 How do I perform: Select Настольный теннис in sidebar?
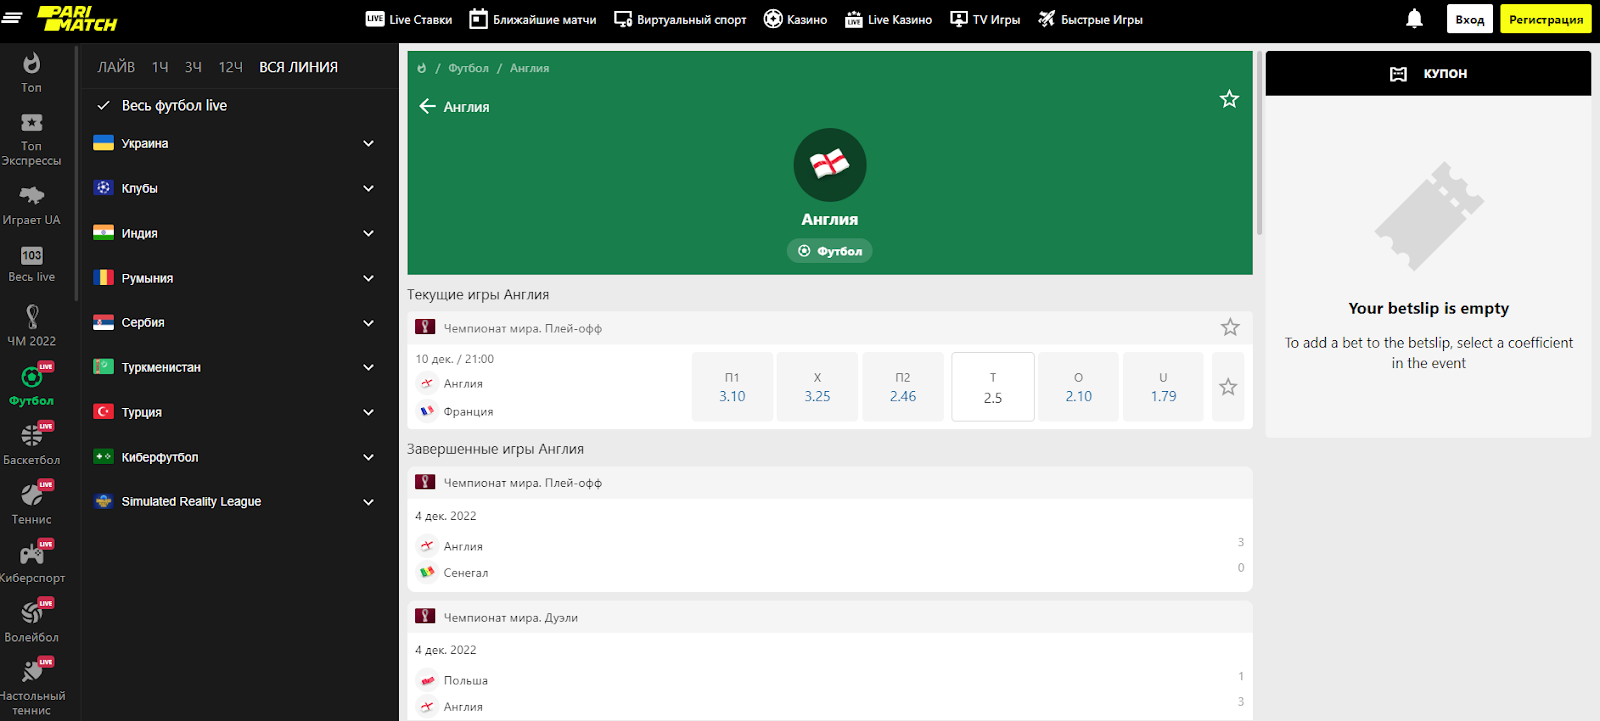click(32, 688)
